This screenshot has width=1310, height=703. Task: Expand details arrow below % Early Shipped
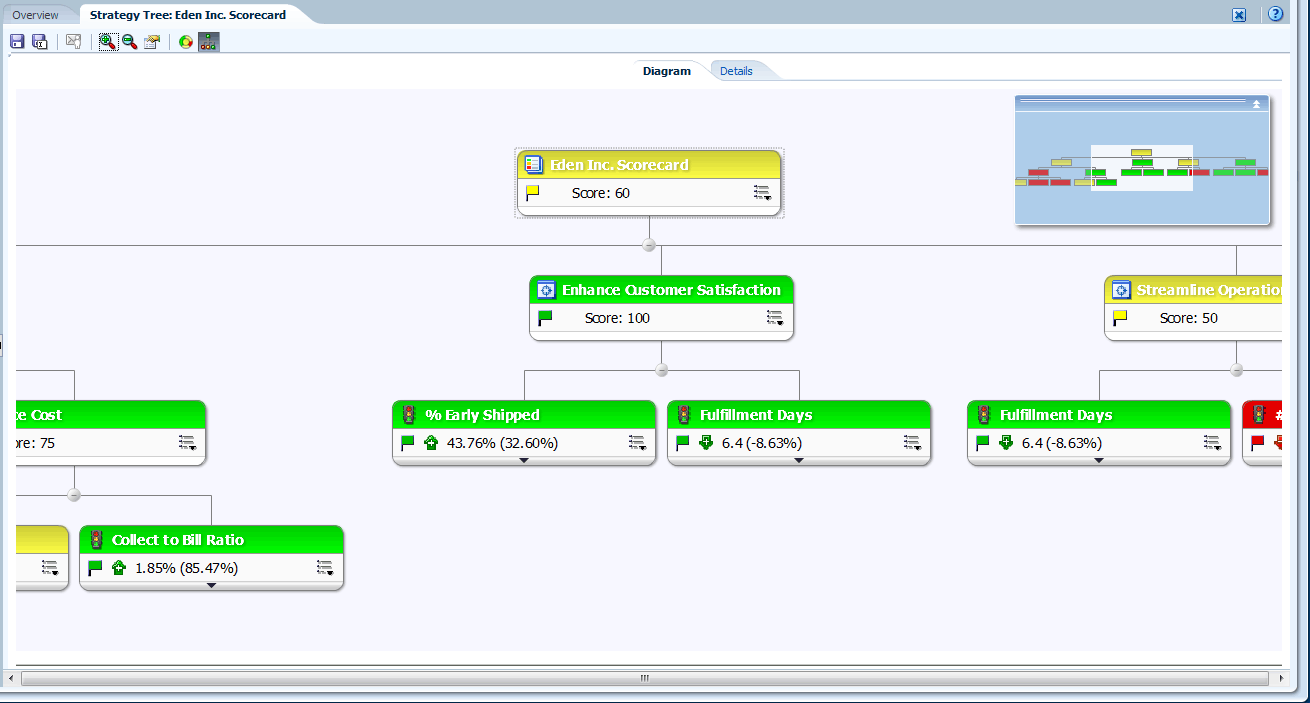click(x=524, y=461)
